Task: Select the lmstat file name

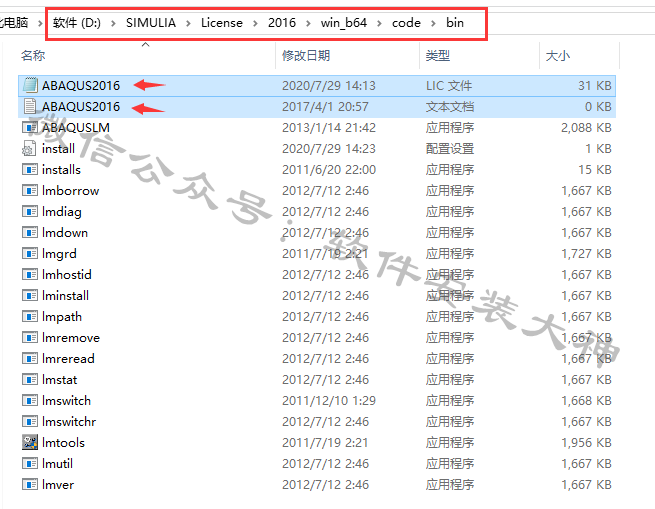Action: click(x=60, y=379)
